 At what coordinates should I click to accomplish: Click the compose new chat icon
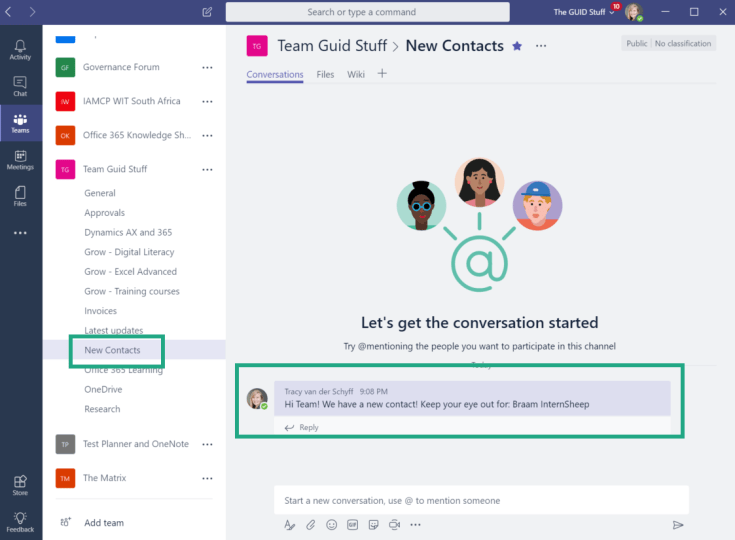[207, 12]
